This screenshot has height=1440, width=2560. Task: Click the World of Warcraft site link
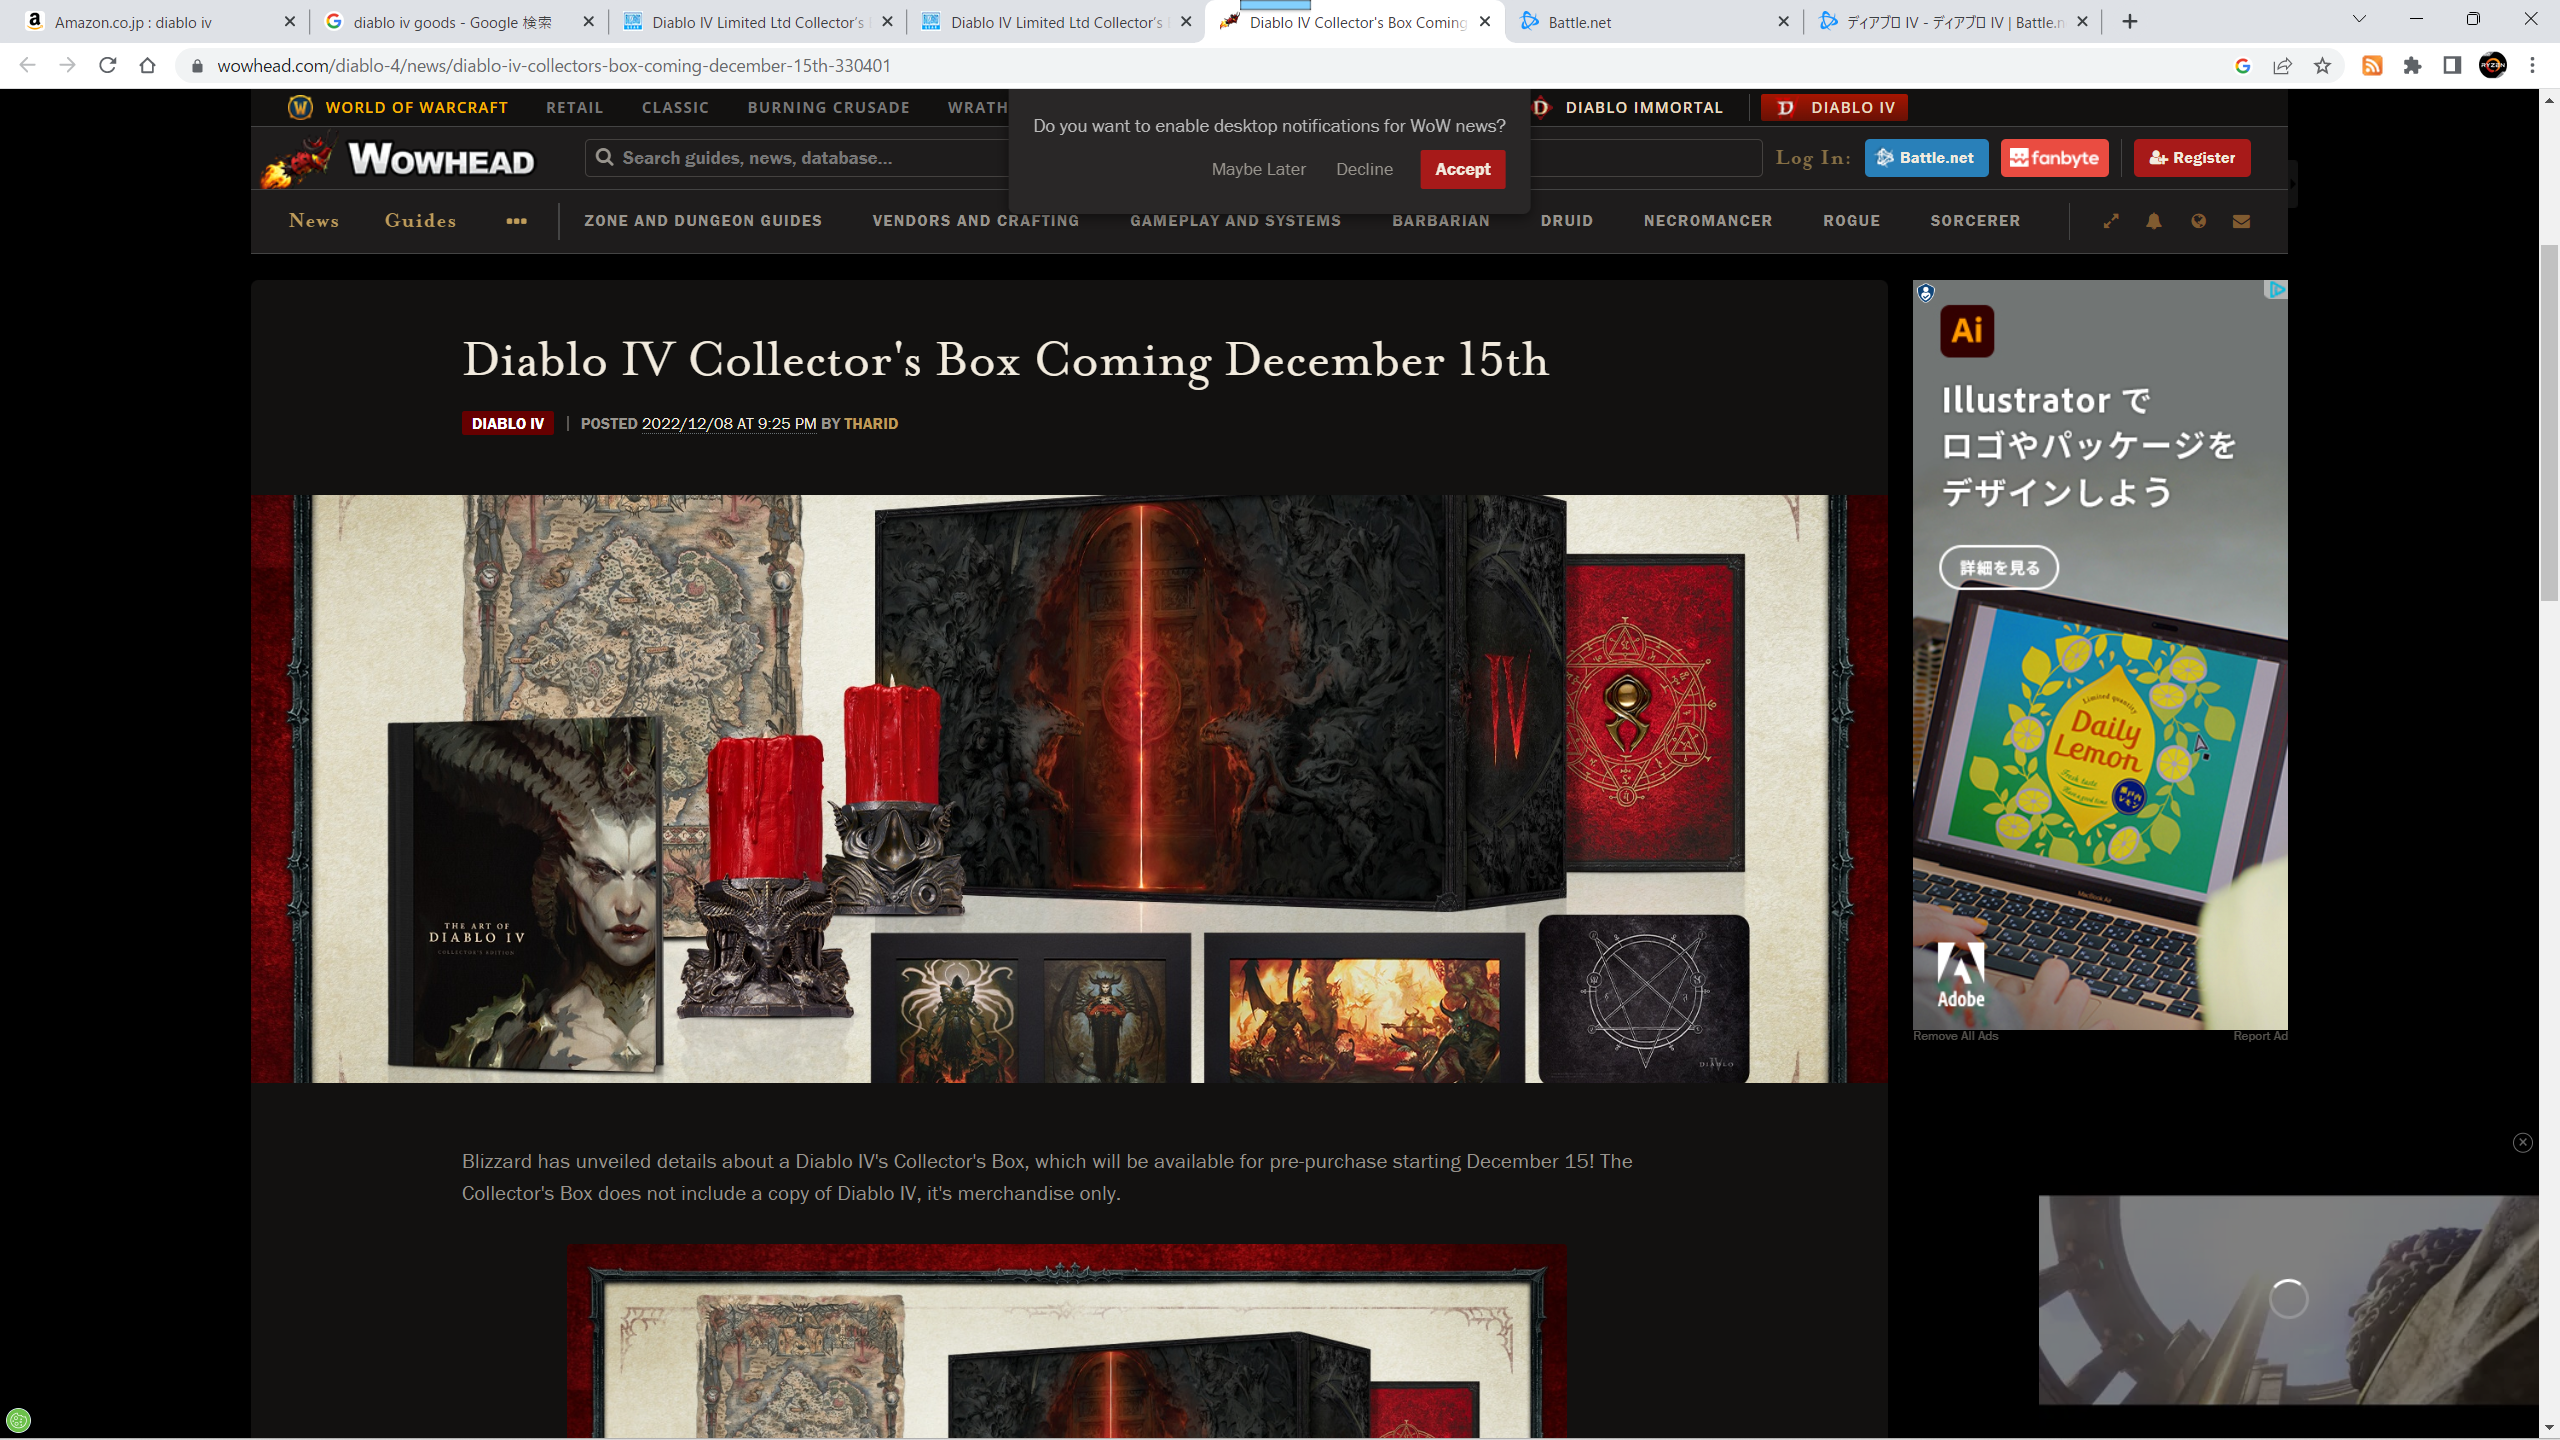point(398,108)
